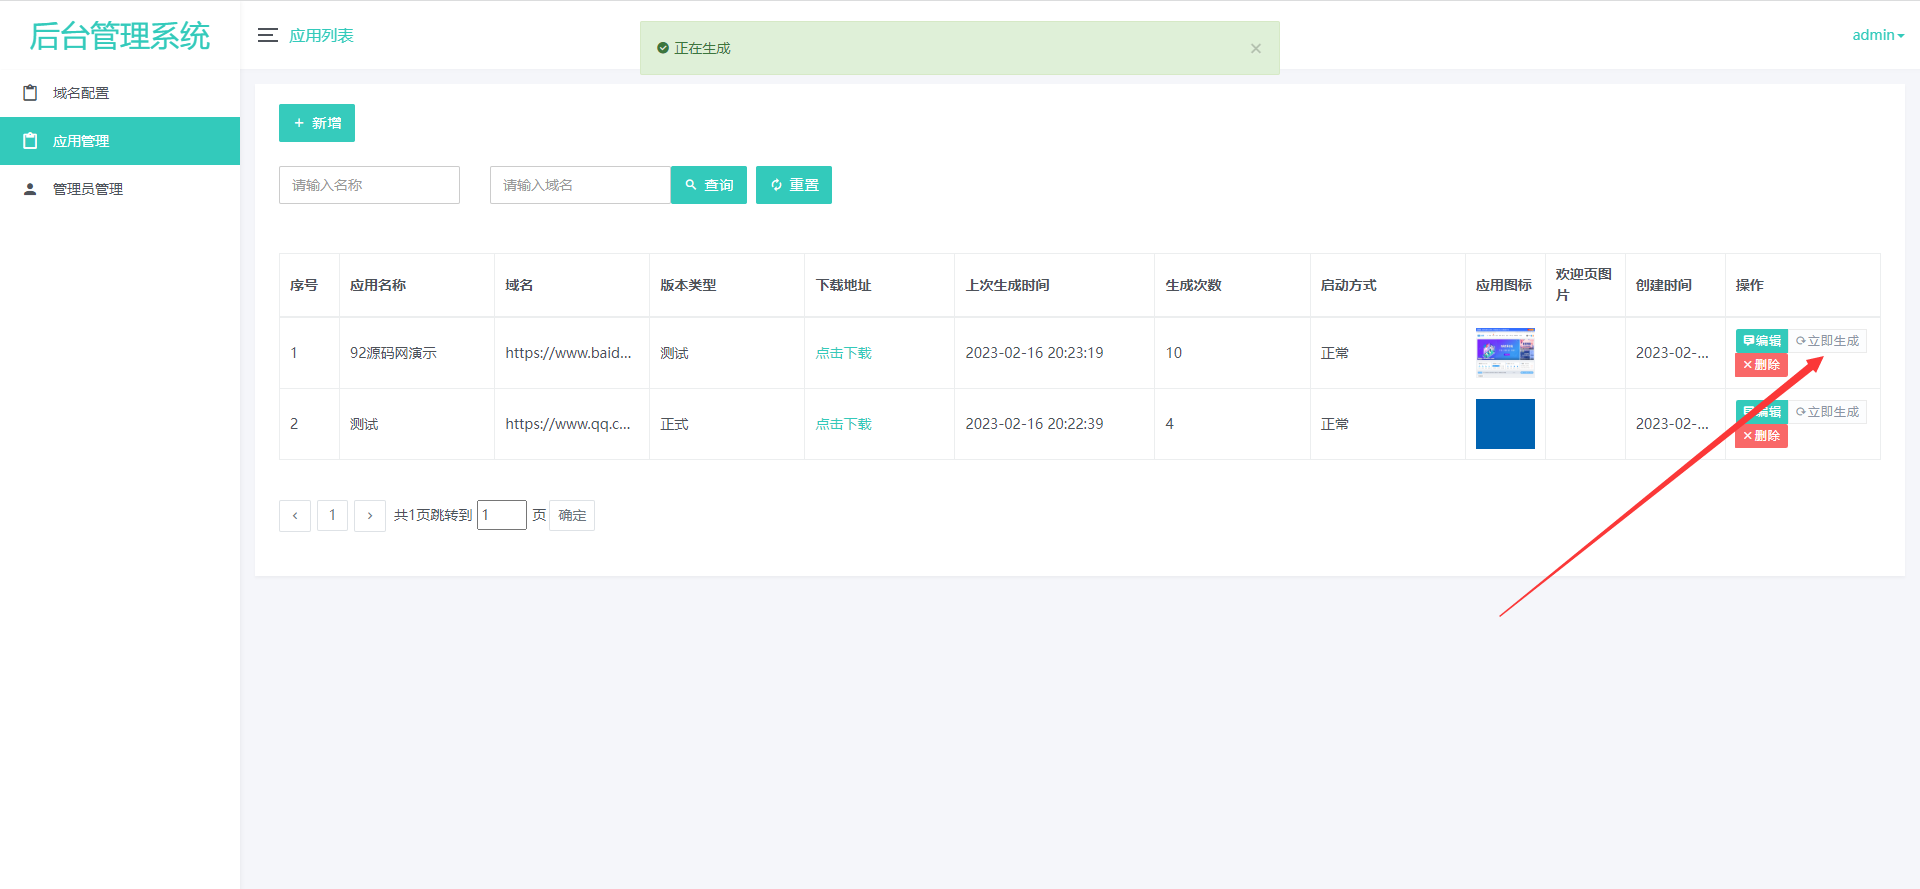The image size is (1920, 889).
Task: Click 立即生成 for the 测试 row
Action: pos(1828,412)
